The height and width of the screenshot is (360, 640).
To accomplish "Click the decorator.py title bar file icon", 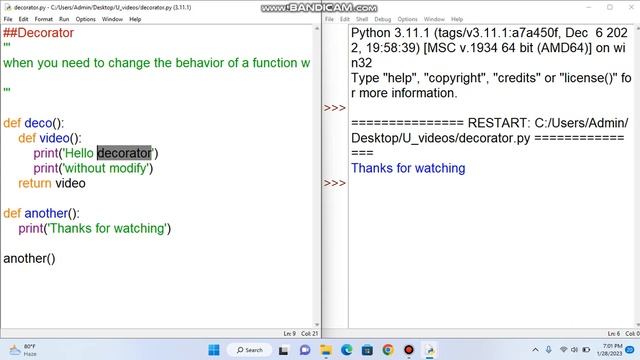I will 8,7.
